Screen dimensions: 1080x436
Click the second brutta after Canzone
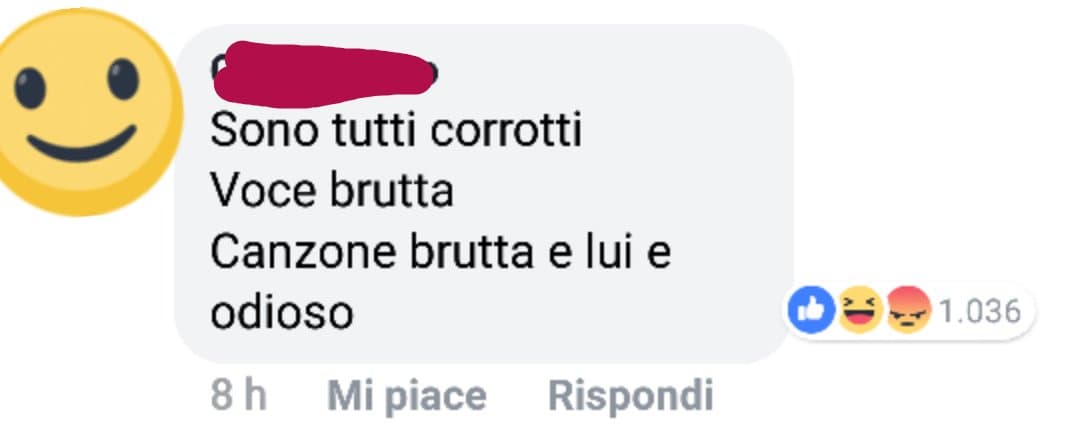(472, 252)
